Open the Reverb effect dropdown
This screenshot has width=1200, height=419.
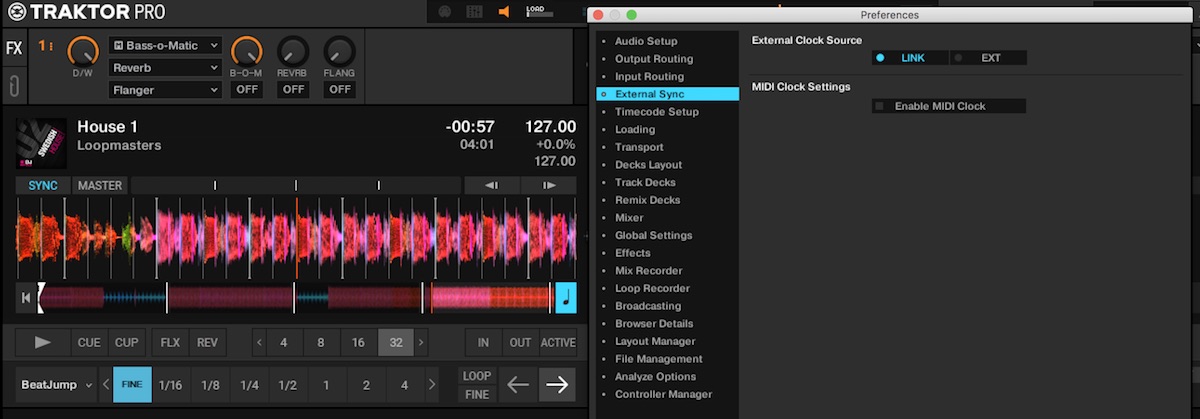tap(165, 68)
